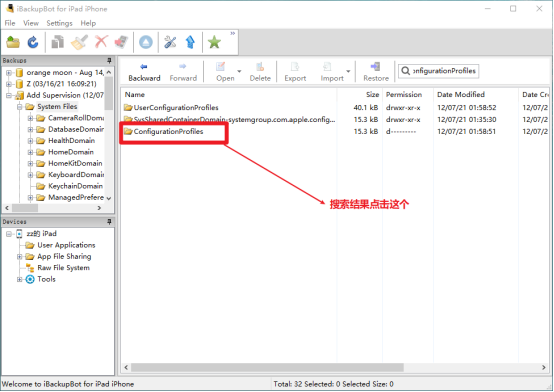
Task: Expand the main toolbar overflow chevron
Action: click(x=232, y=33)
